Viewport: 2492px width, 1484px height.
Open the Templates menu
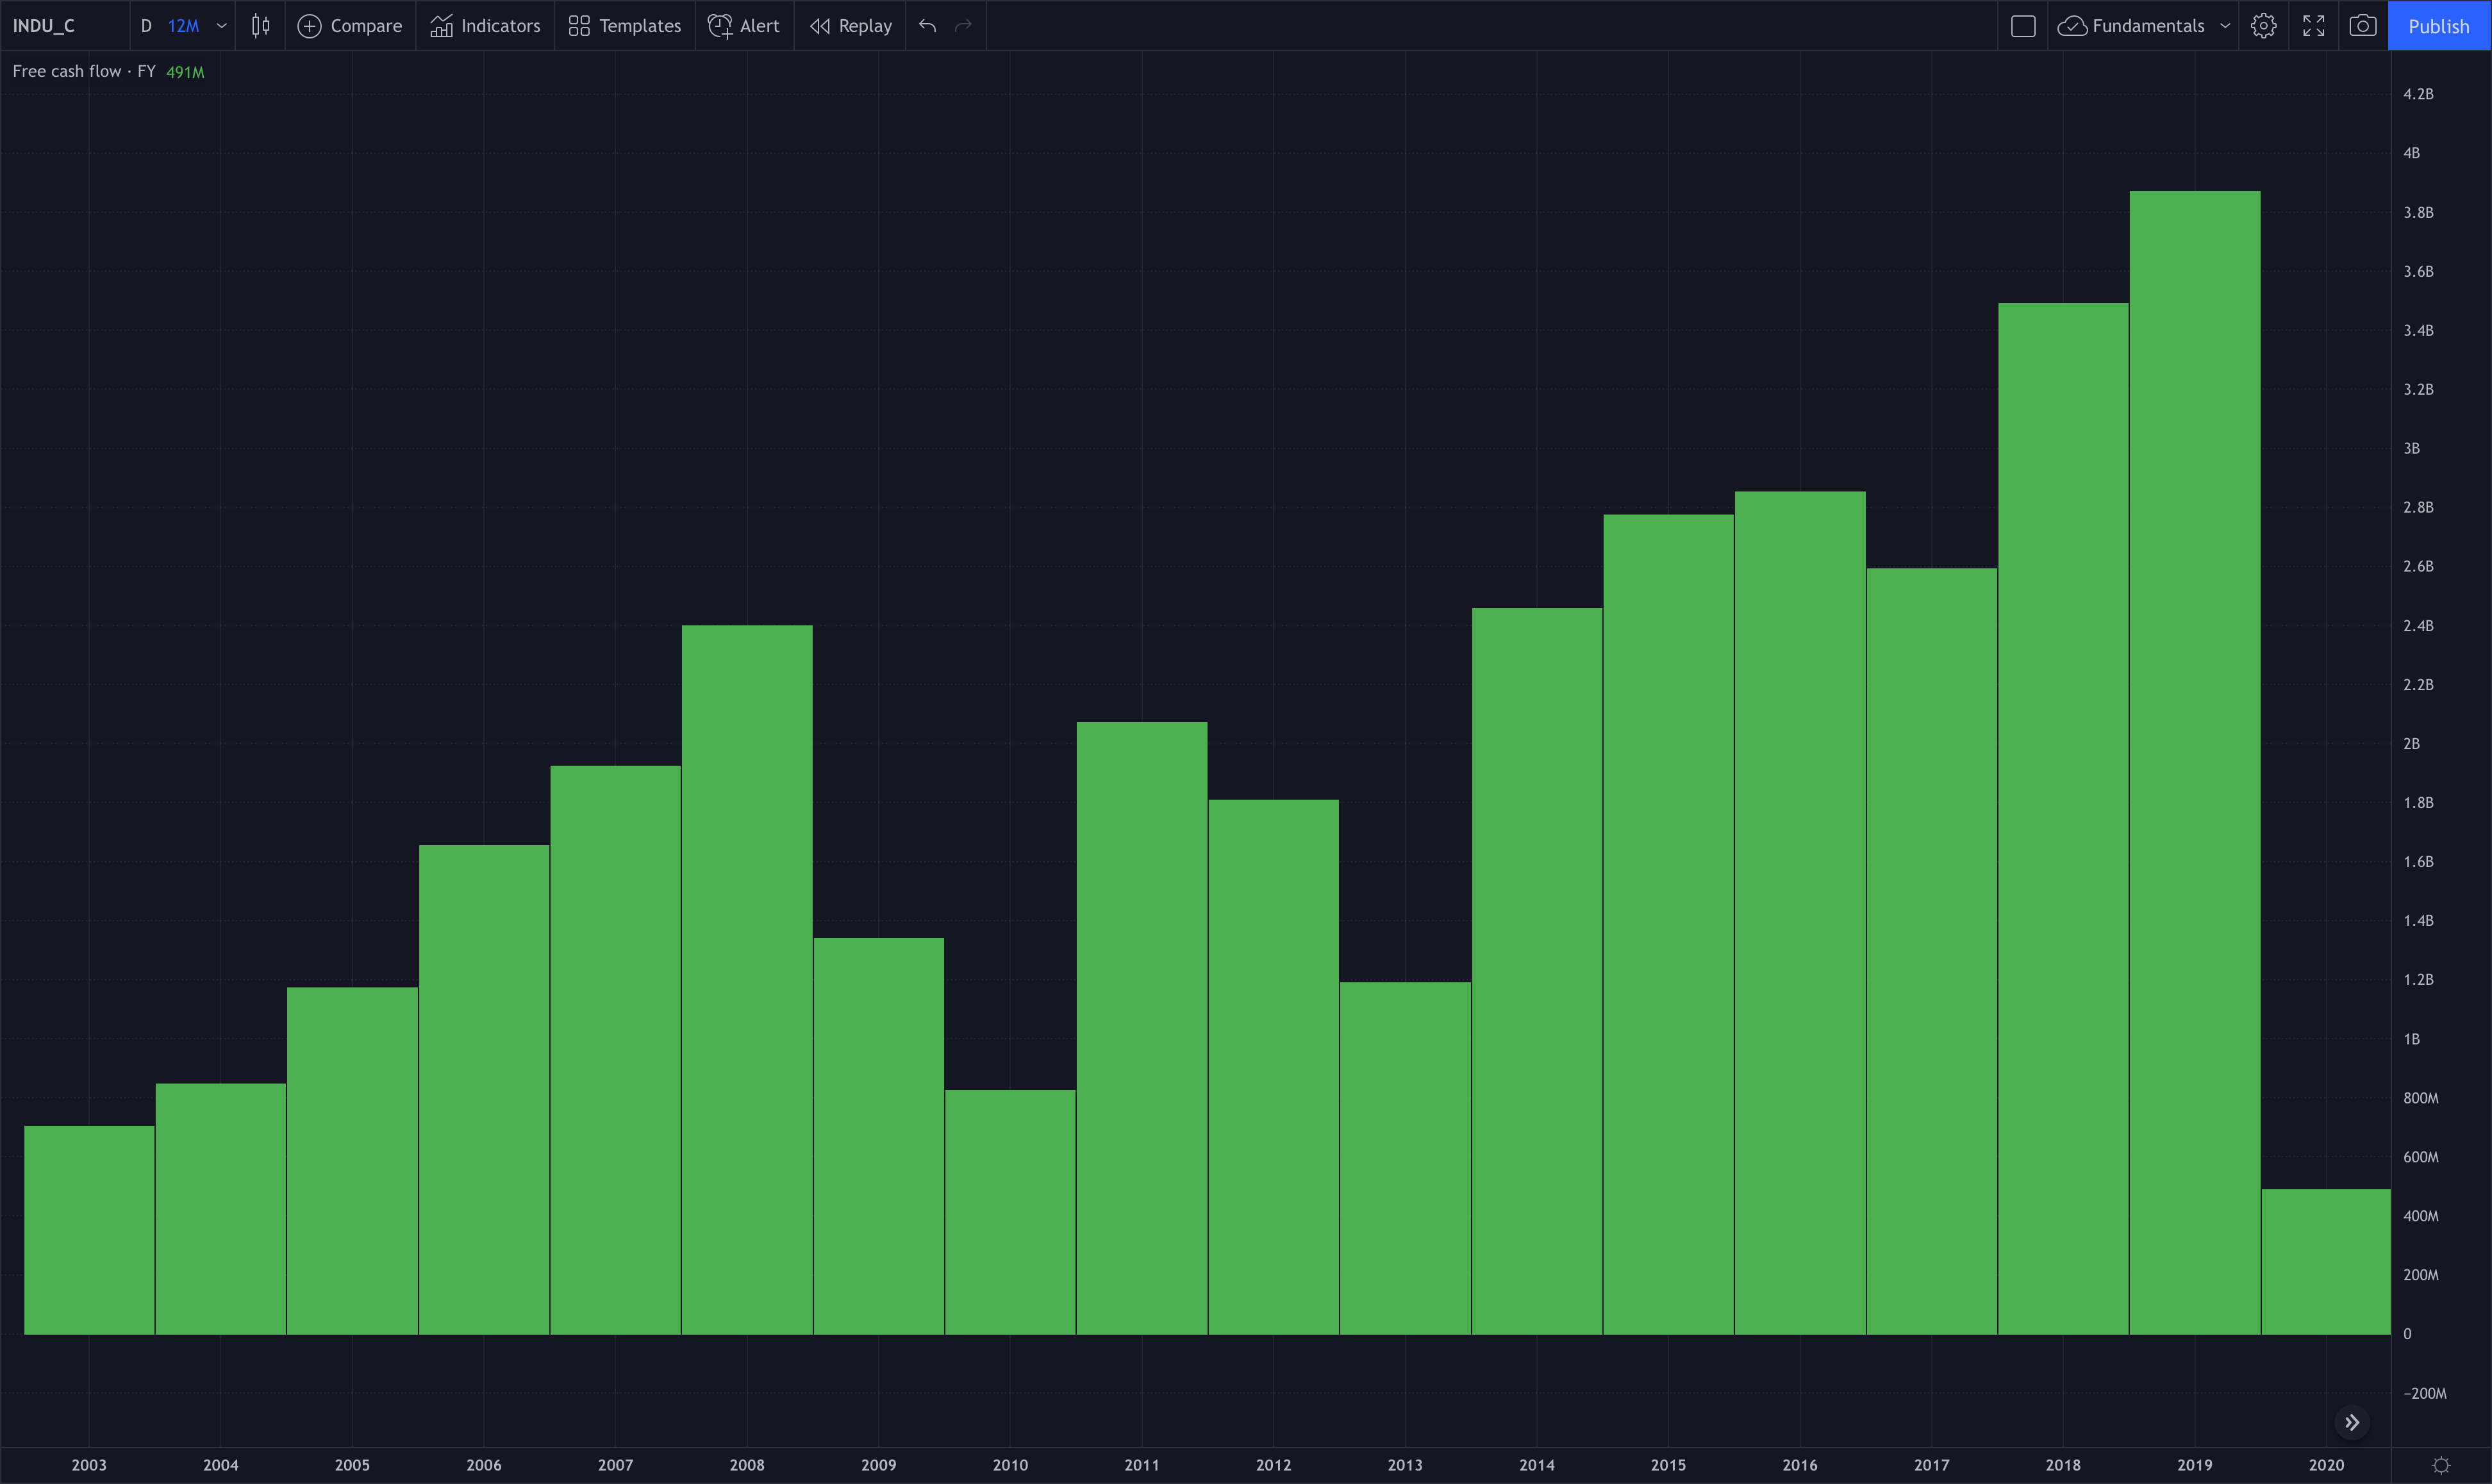point(625,26)
